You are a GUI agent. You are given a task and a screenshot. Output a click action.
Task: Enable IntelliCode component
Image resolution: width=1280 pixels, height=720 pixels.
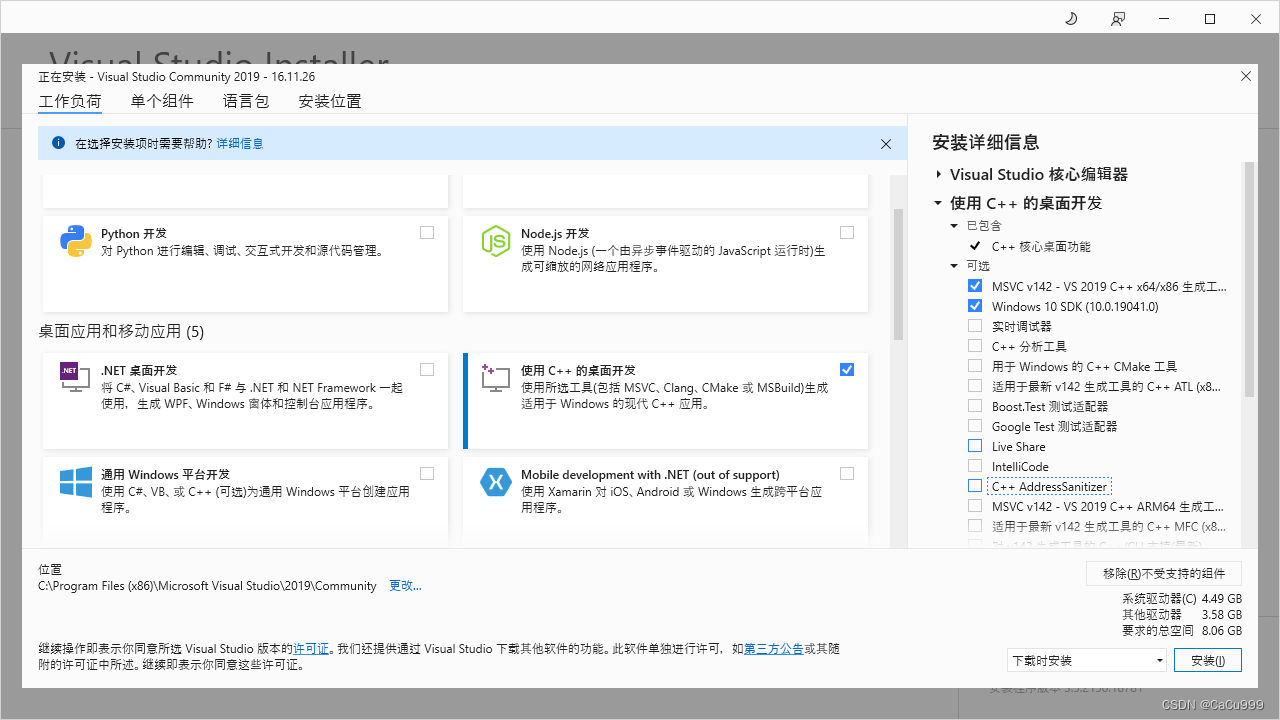[x=975, y=466]
